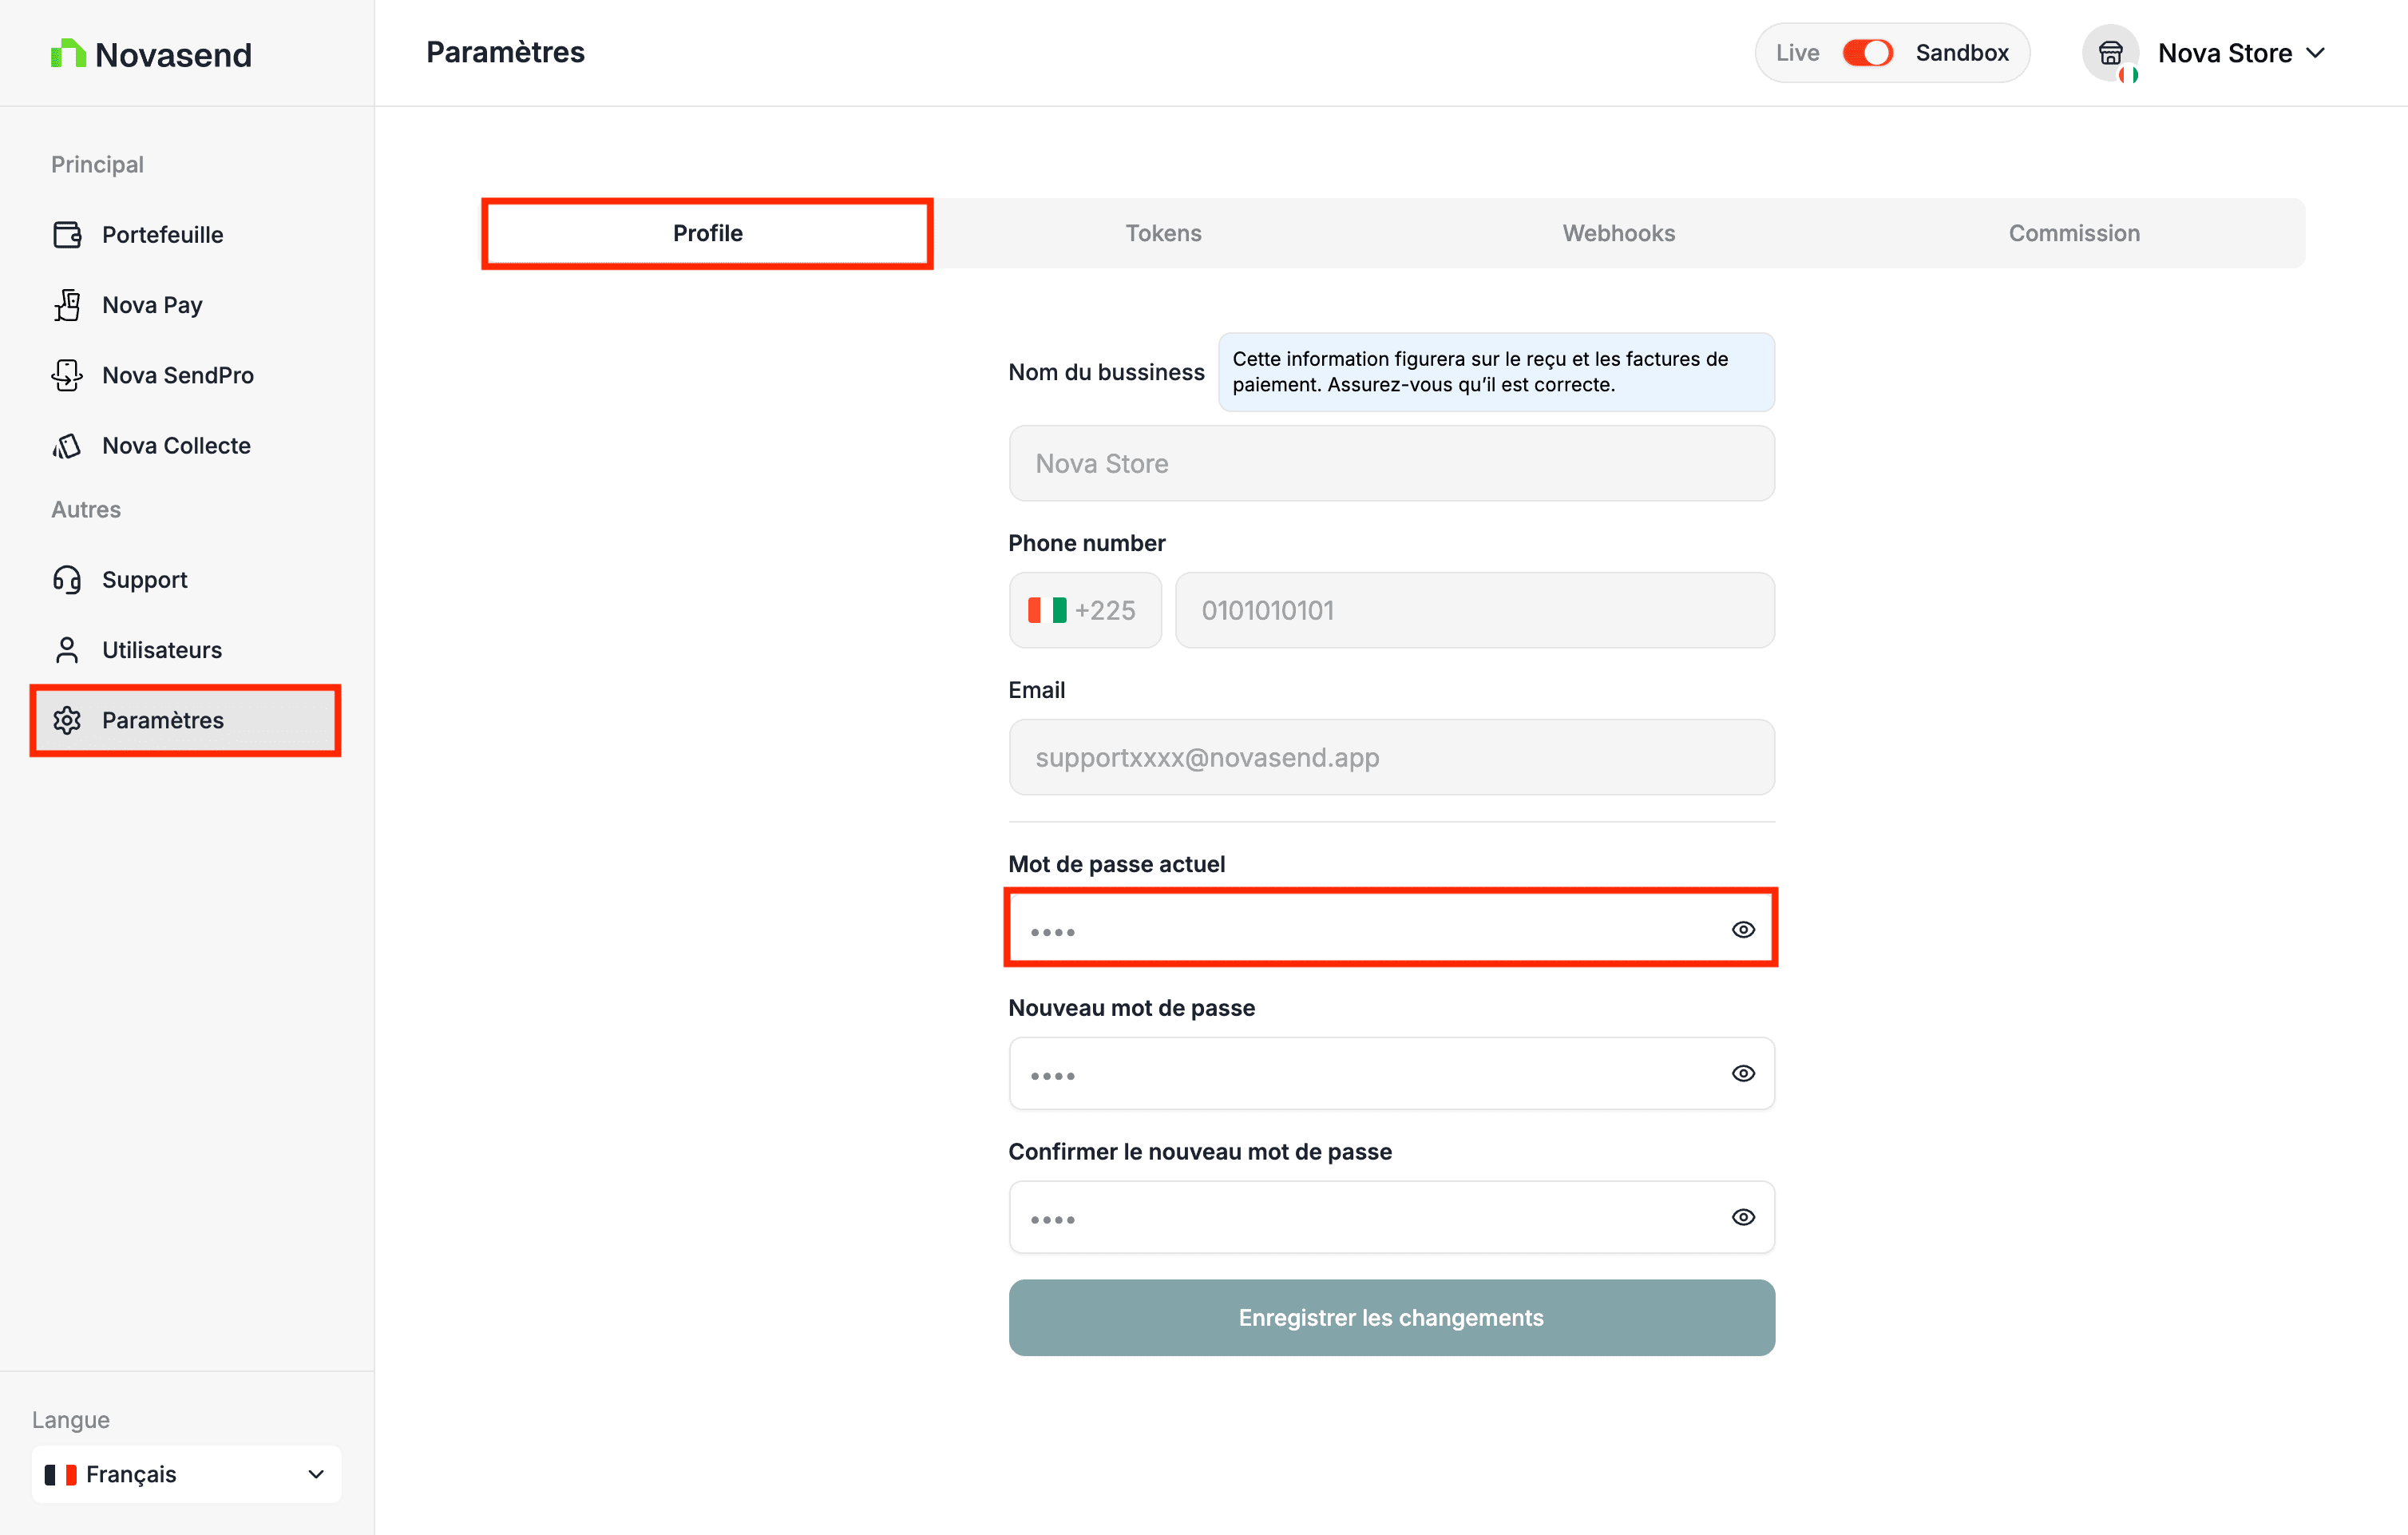Click the Phone number label

click(x=1087, y=543)
